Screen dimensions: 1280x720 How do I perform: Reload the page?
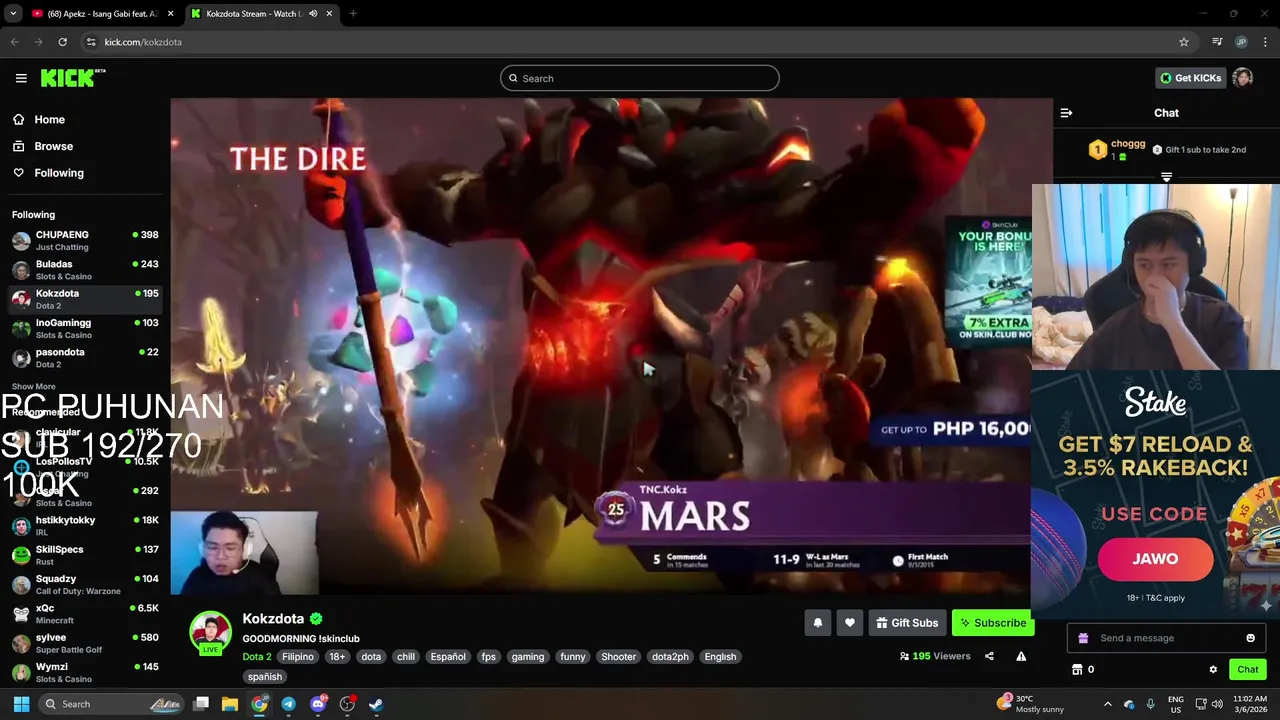62,42
